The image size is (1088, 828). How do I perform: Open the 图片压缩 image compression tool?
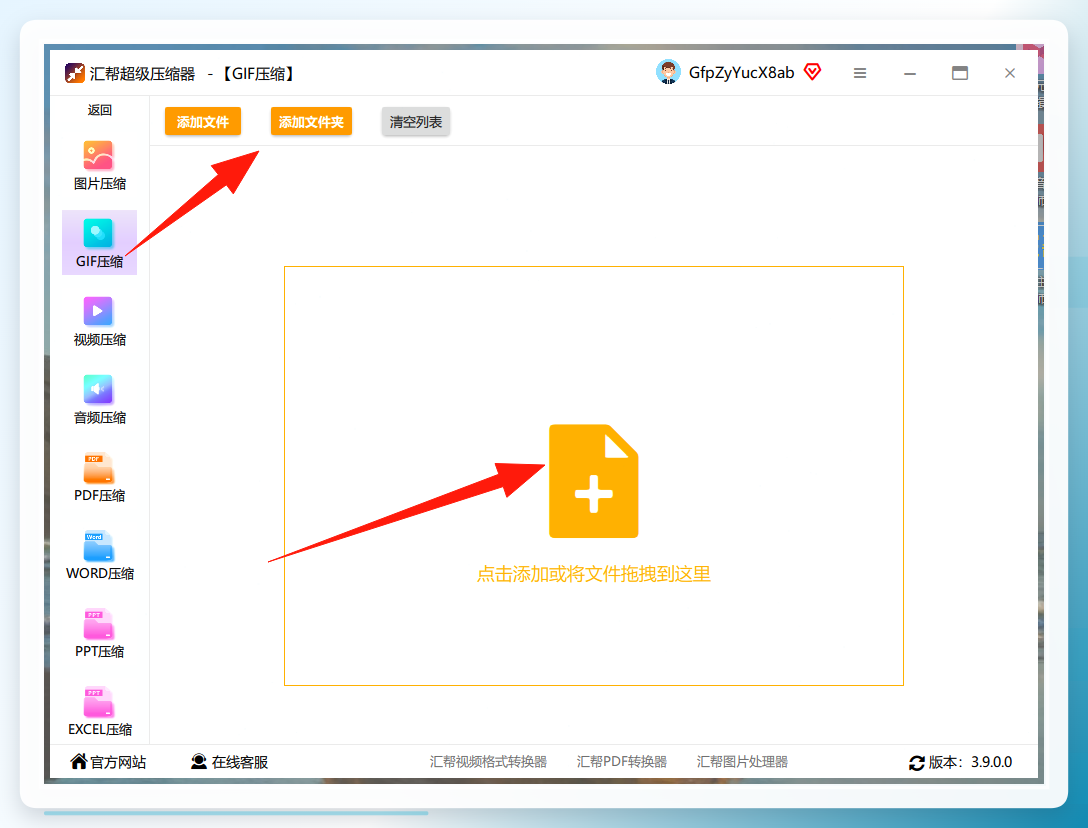pyautogui.click(x=99, y=165)
